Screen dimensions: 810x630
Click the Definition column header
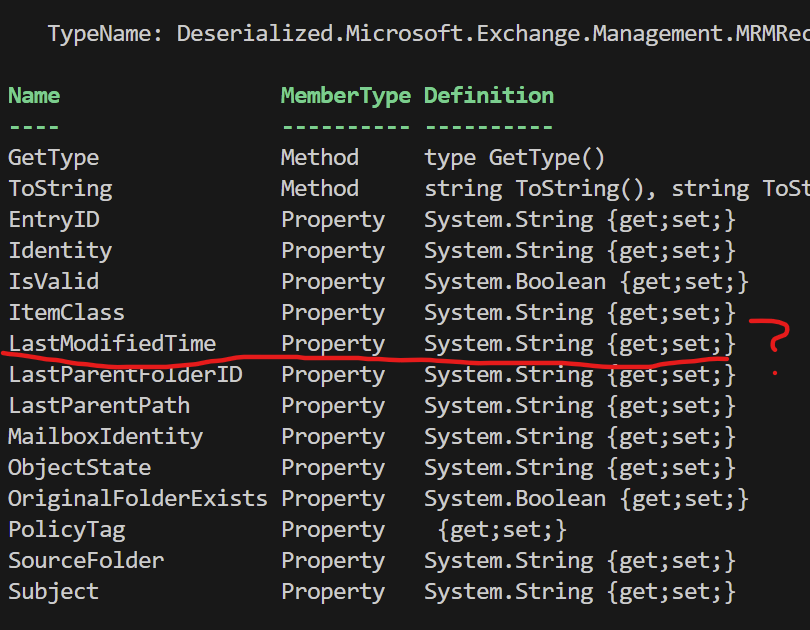[488, 96]
